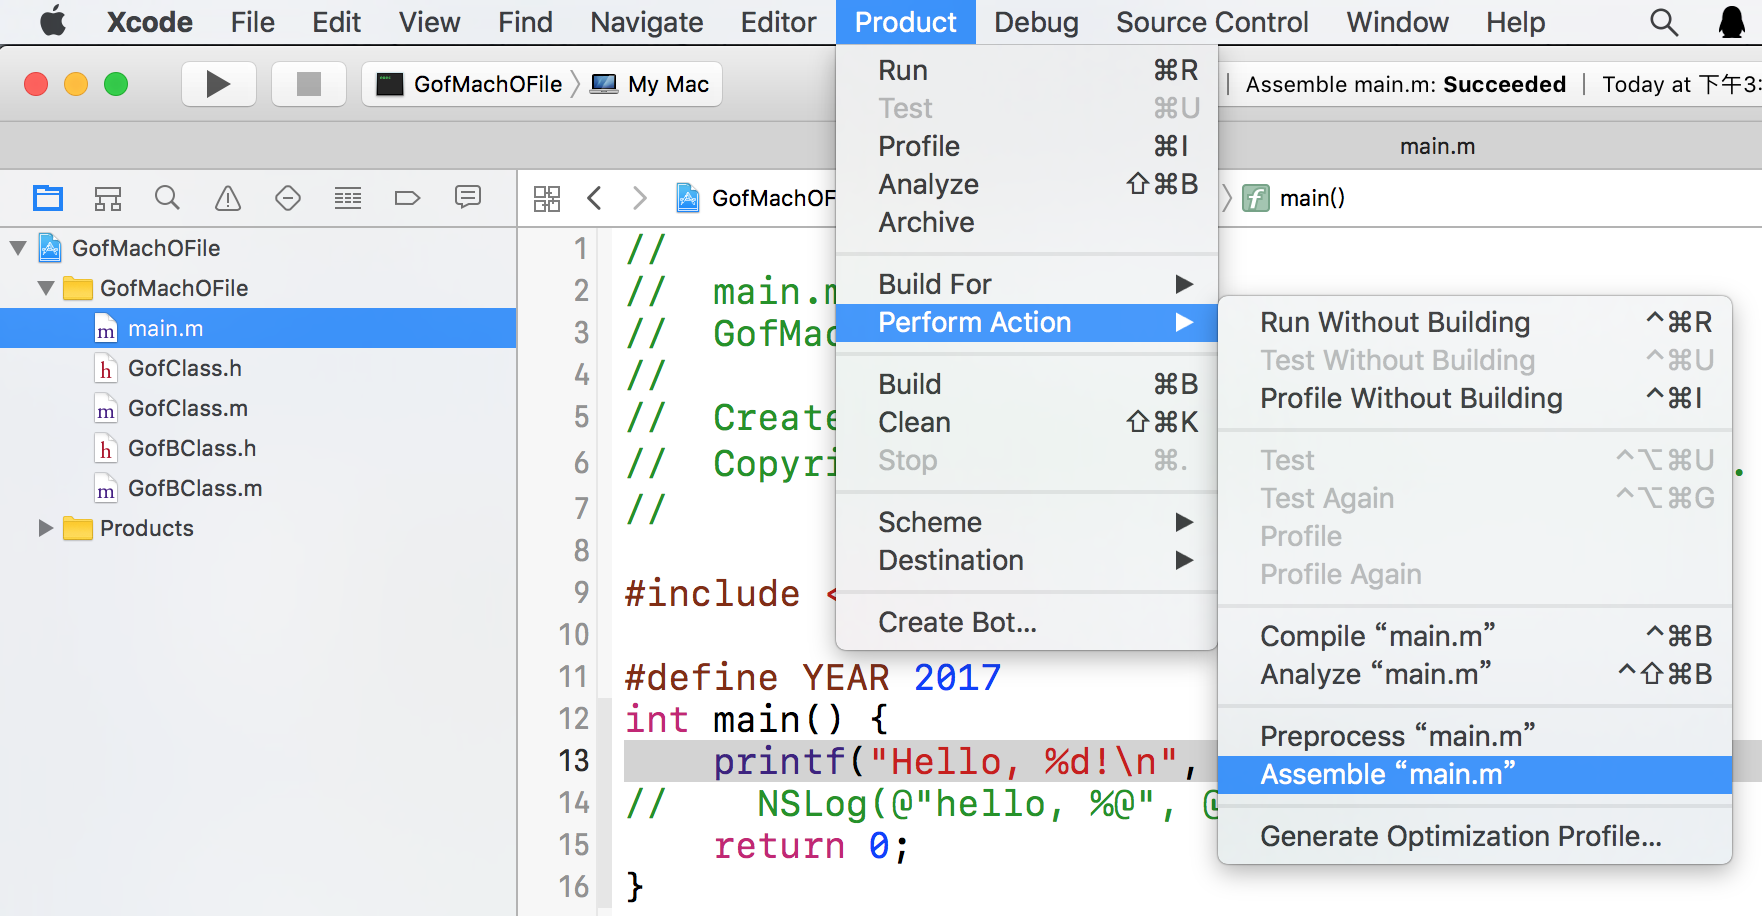This screenshot has height=916, width=1762.
Task: Select Compile “main.m”
Action: [x=1475, y=636]
